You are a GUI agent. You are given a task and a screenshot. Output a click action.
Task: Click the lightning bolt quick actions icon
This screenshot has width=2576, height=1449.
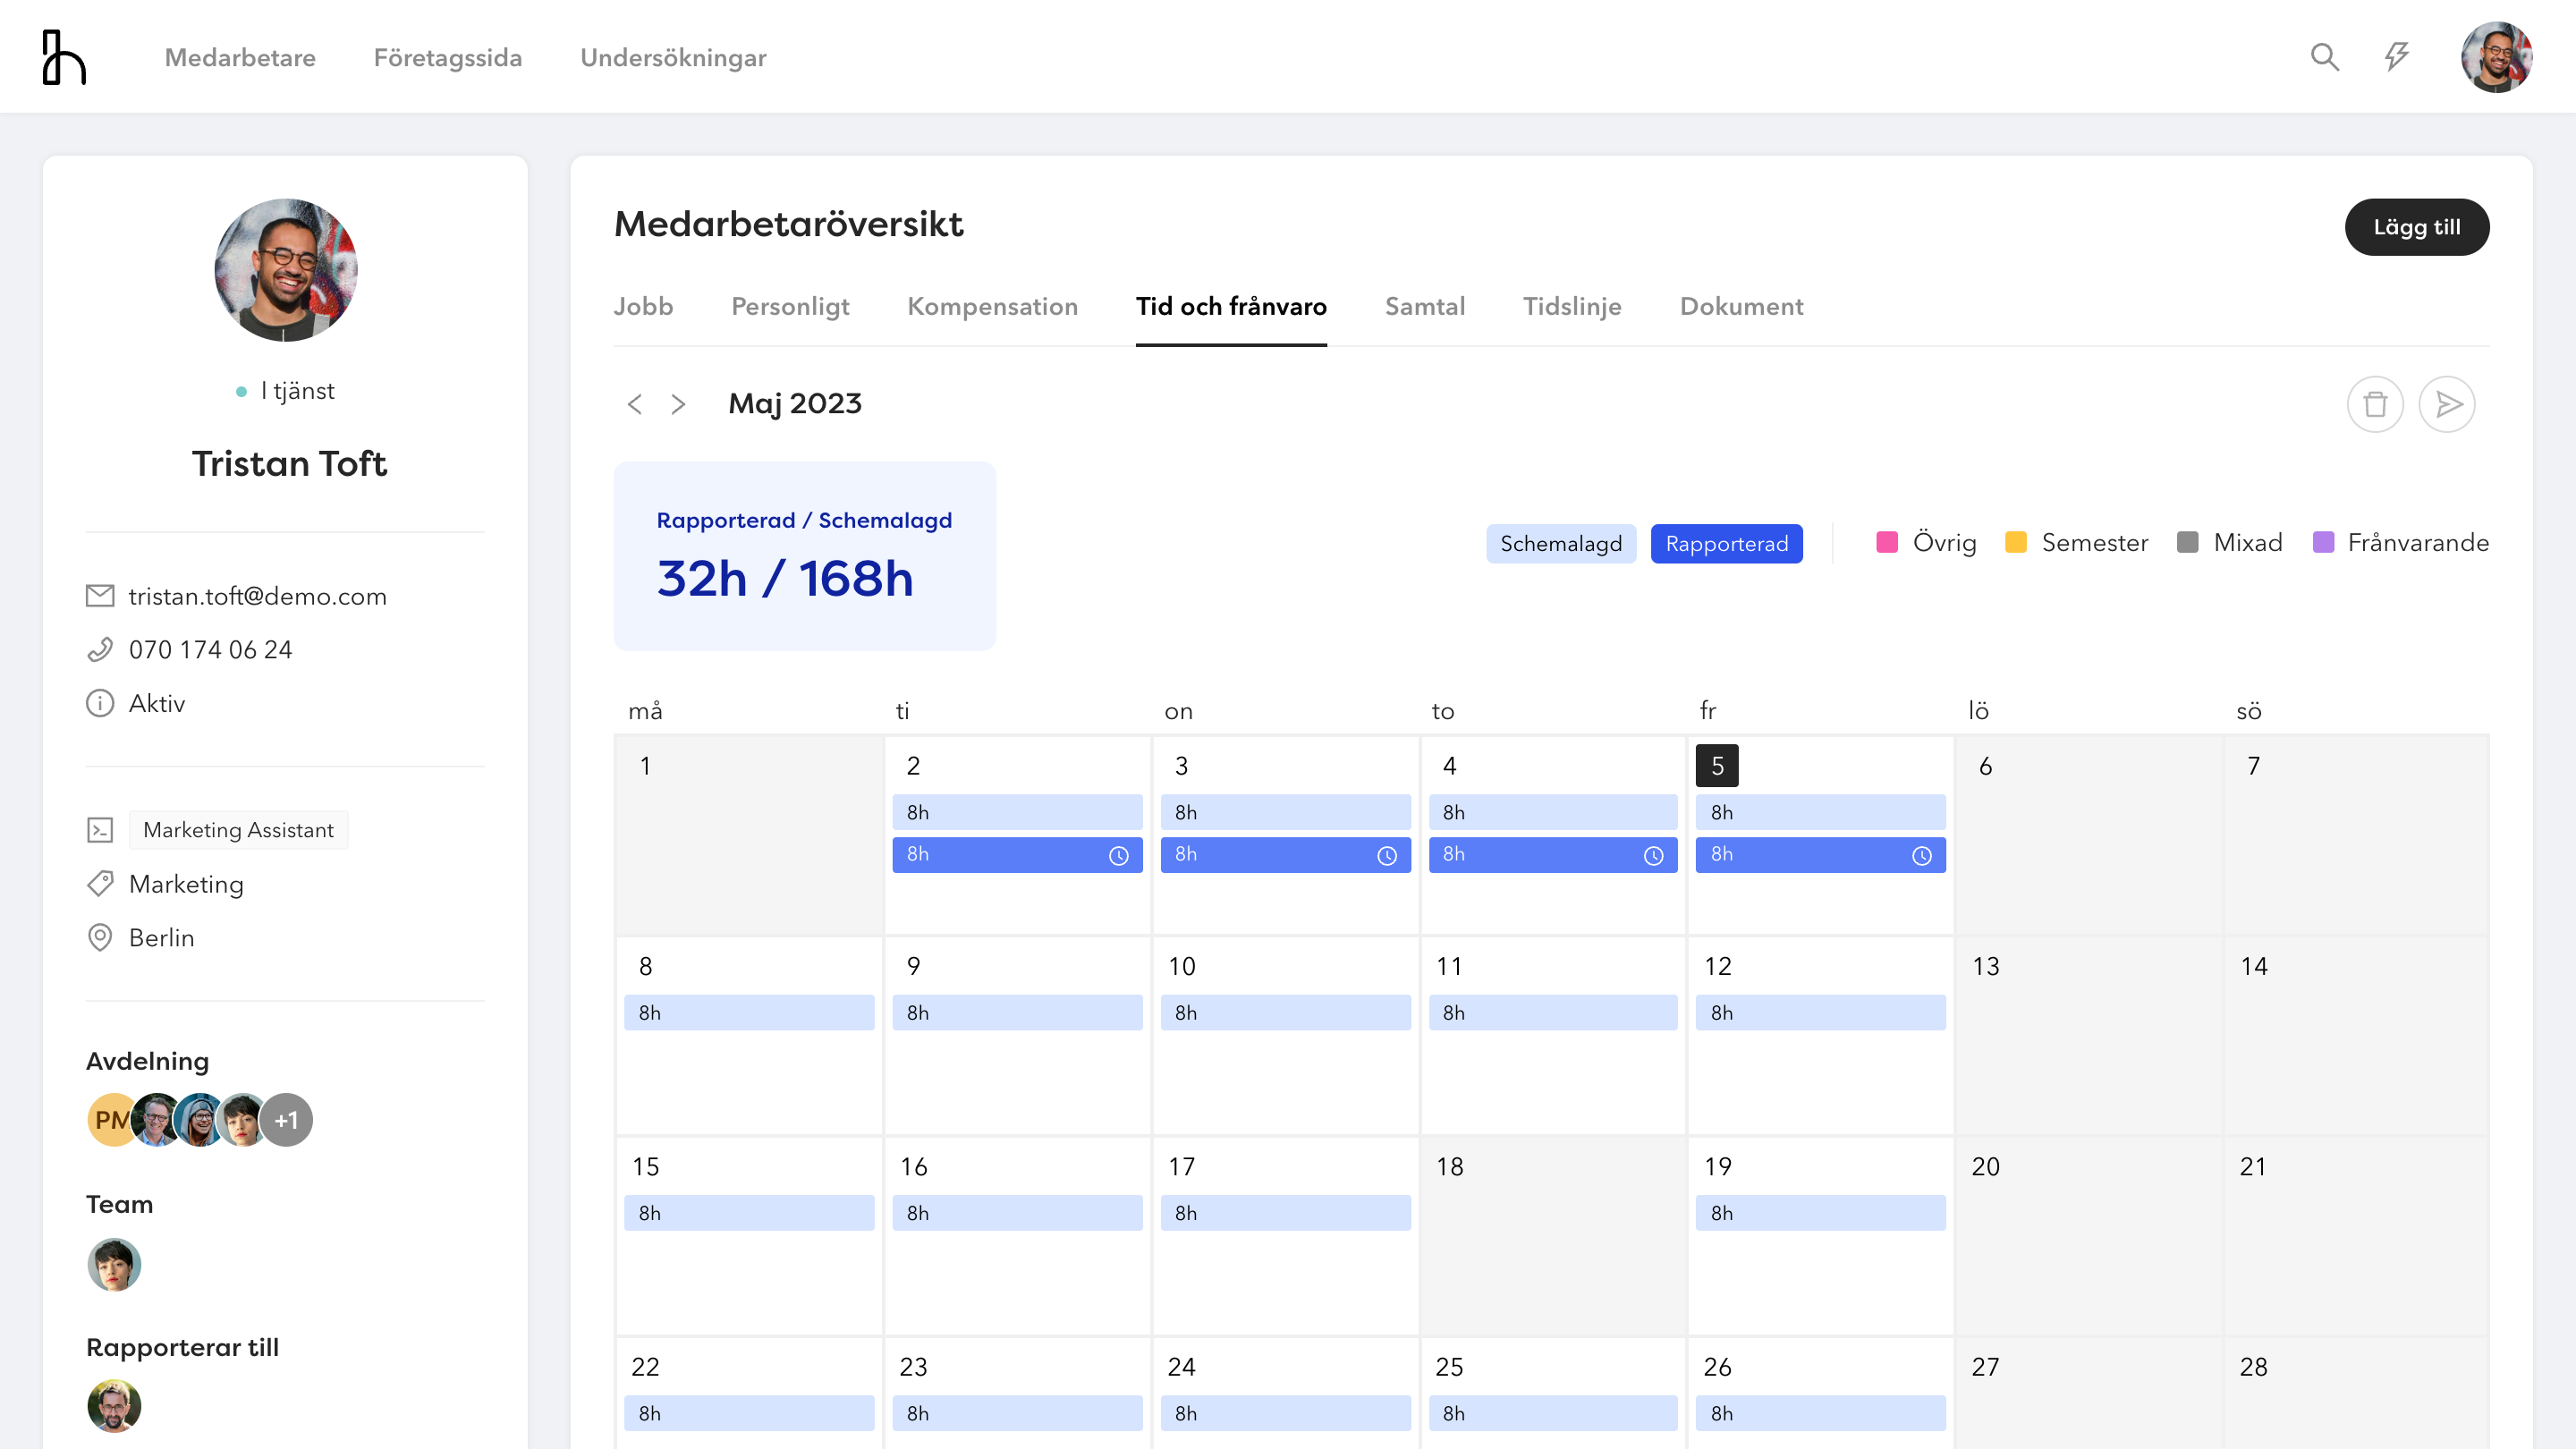click(x=2396, y=56)
